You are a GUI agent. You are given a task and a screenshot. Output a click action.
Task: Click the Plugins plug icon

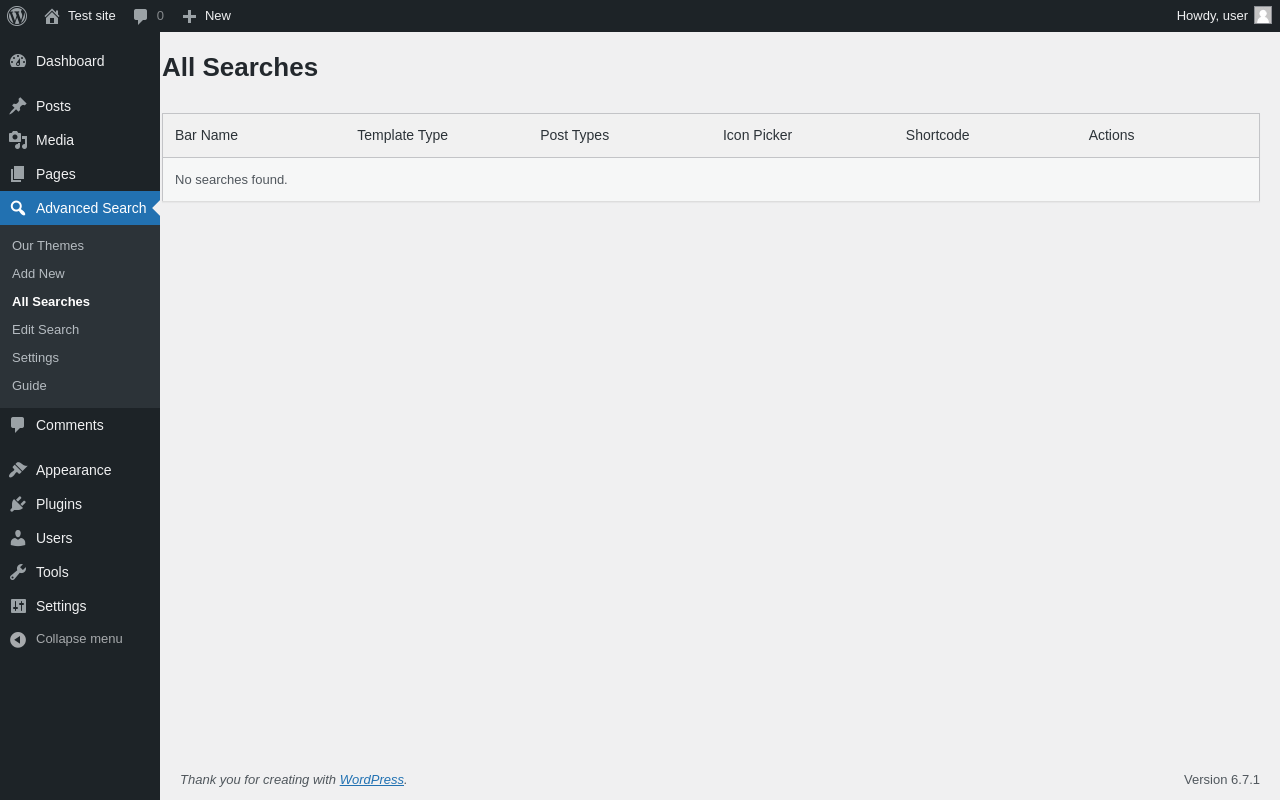(x=18, y=504)
